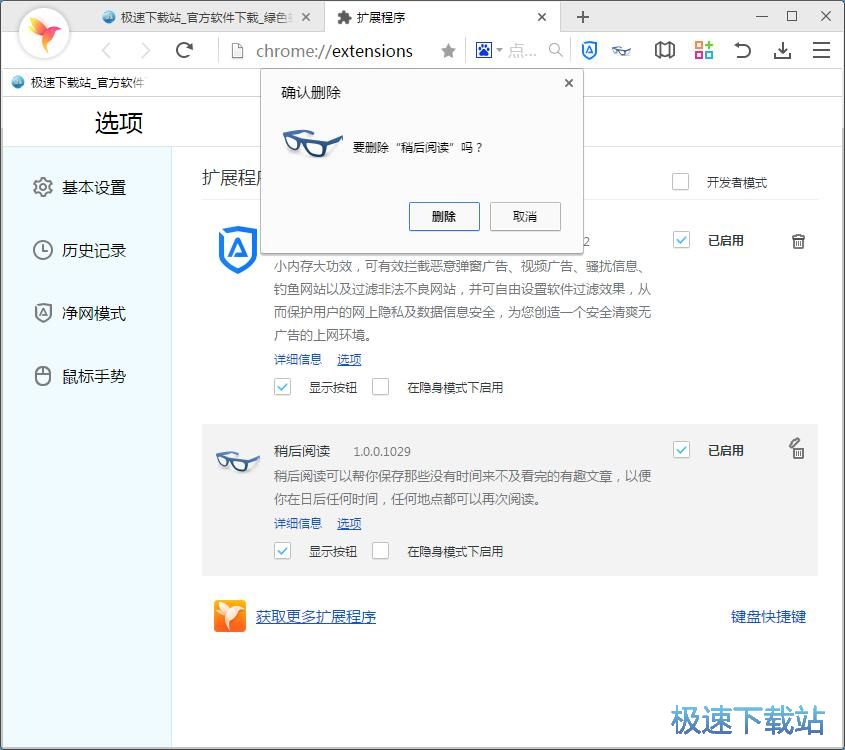
Task: Select 历史记录 in the sidebar
Action: (93, 251)
